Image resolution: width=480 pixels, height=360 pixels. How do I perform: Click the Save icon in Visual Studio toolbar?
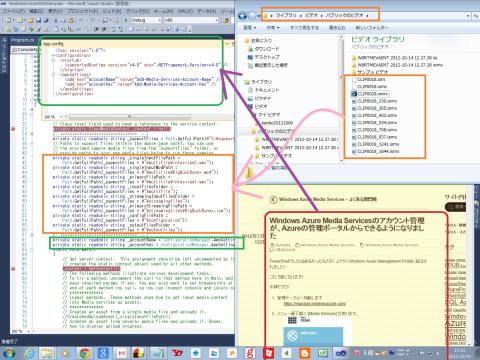click(38, 20)
